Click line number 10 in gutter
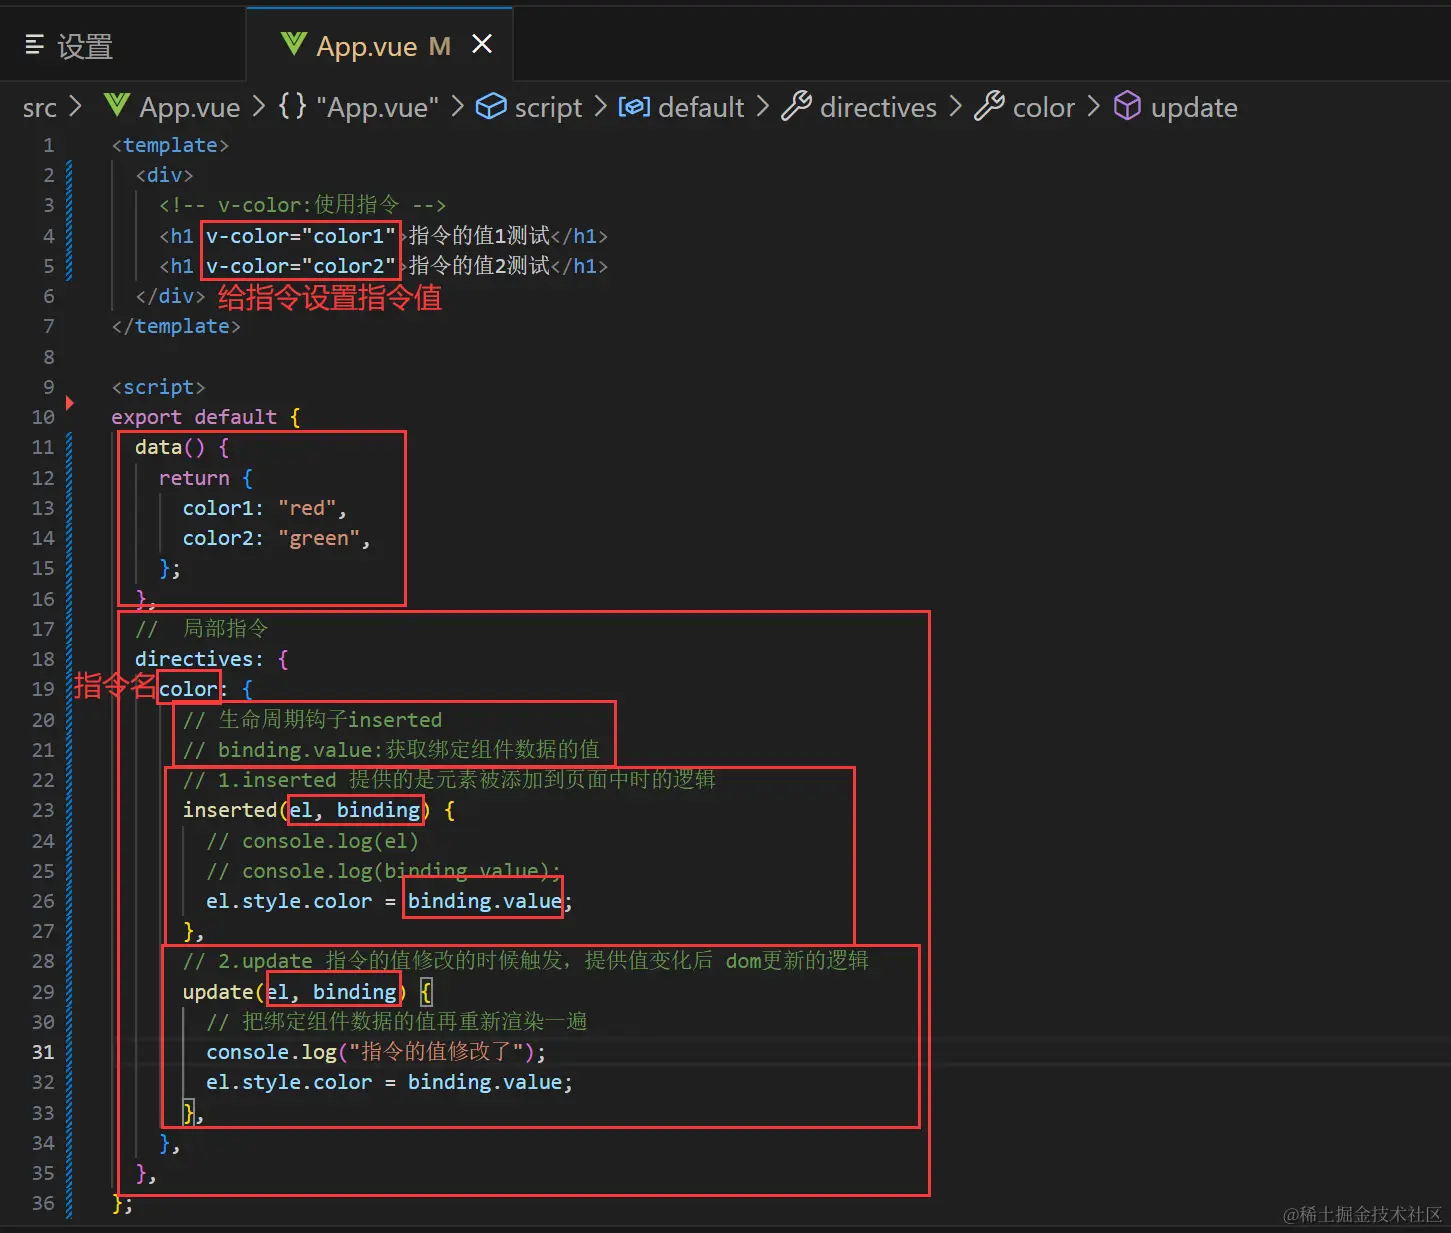1451x1233 pixels. (43, 417)
